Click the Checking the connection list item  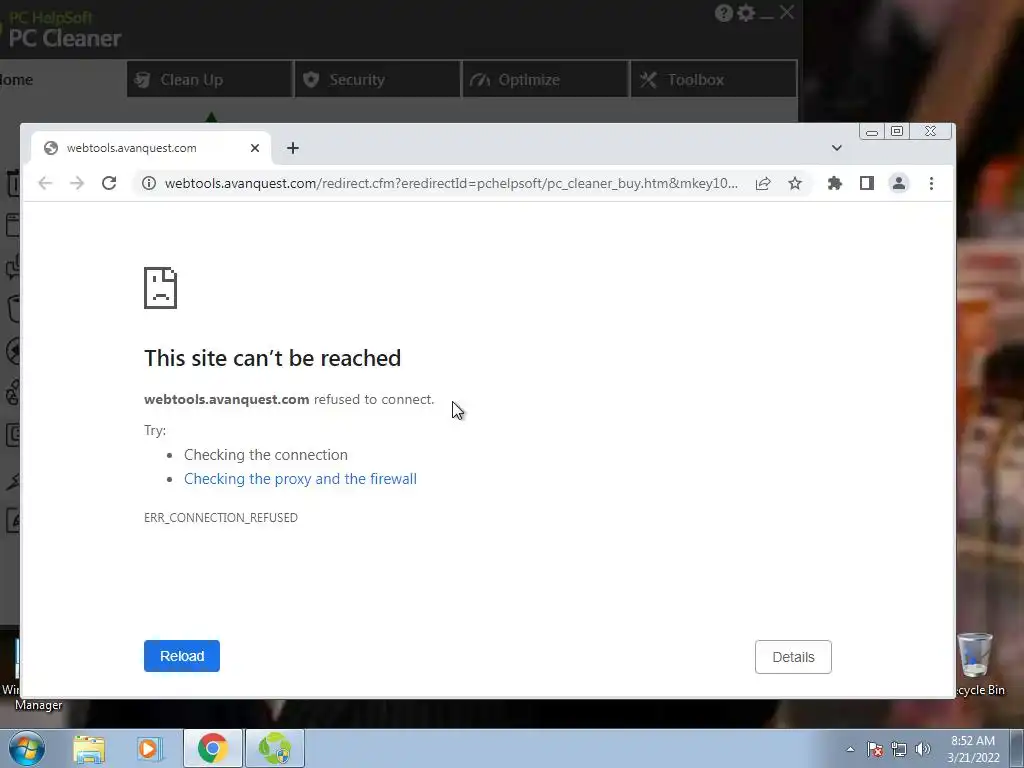tap(266, 455)
